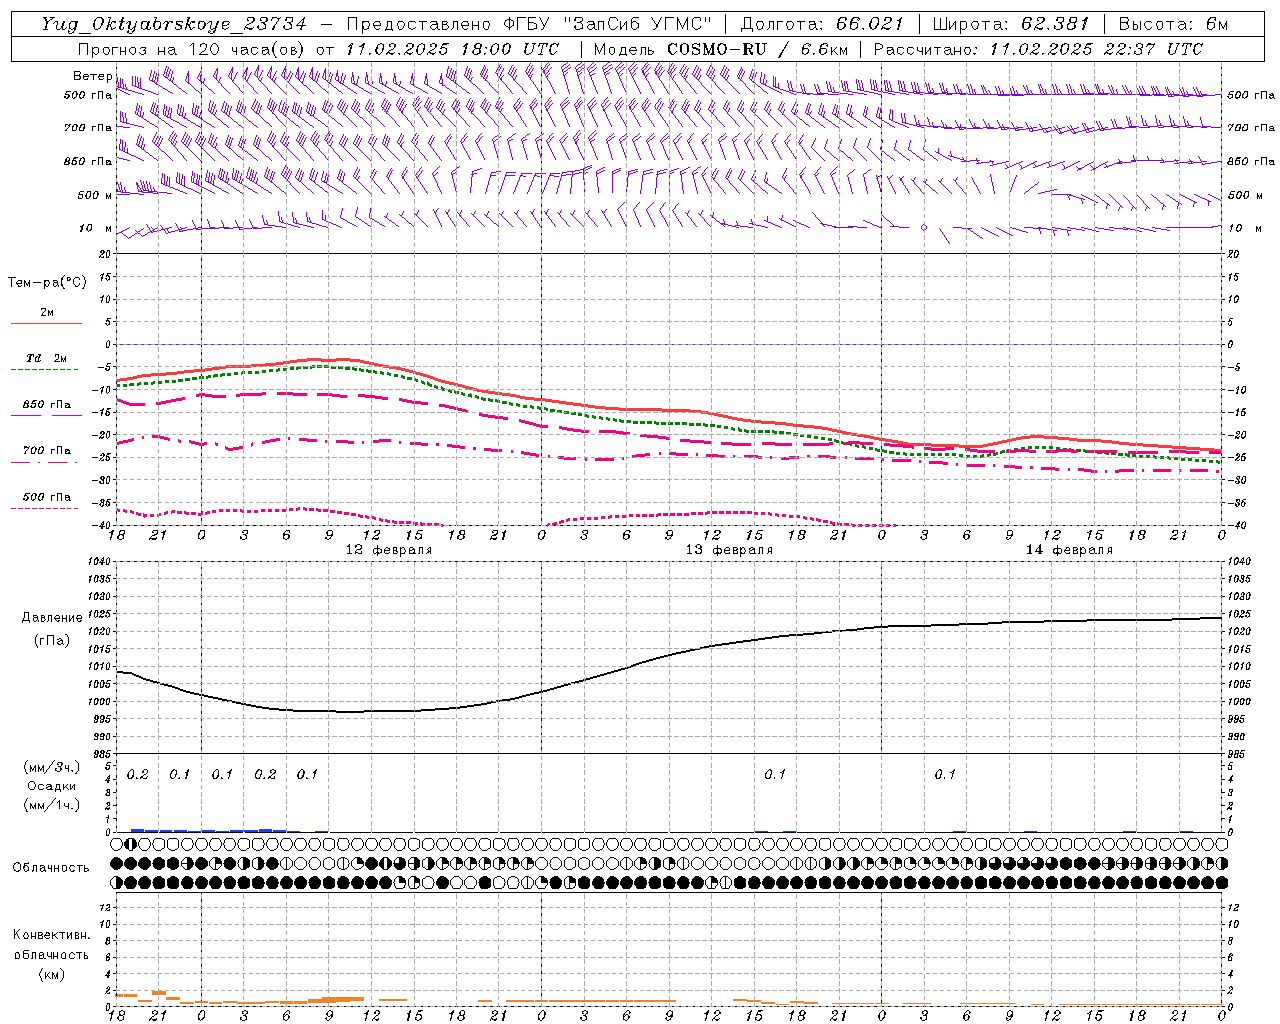Screen dimensions: 1280x1024
Task: Click the 1000 pressure axis value on left
Action: click(99, 702)
